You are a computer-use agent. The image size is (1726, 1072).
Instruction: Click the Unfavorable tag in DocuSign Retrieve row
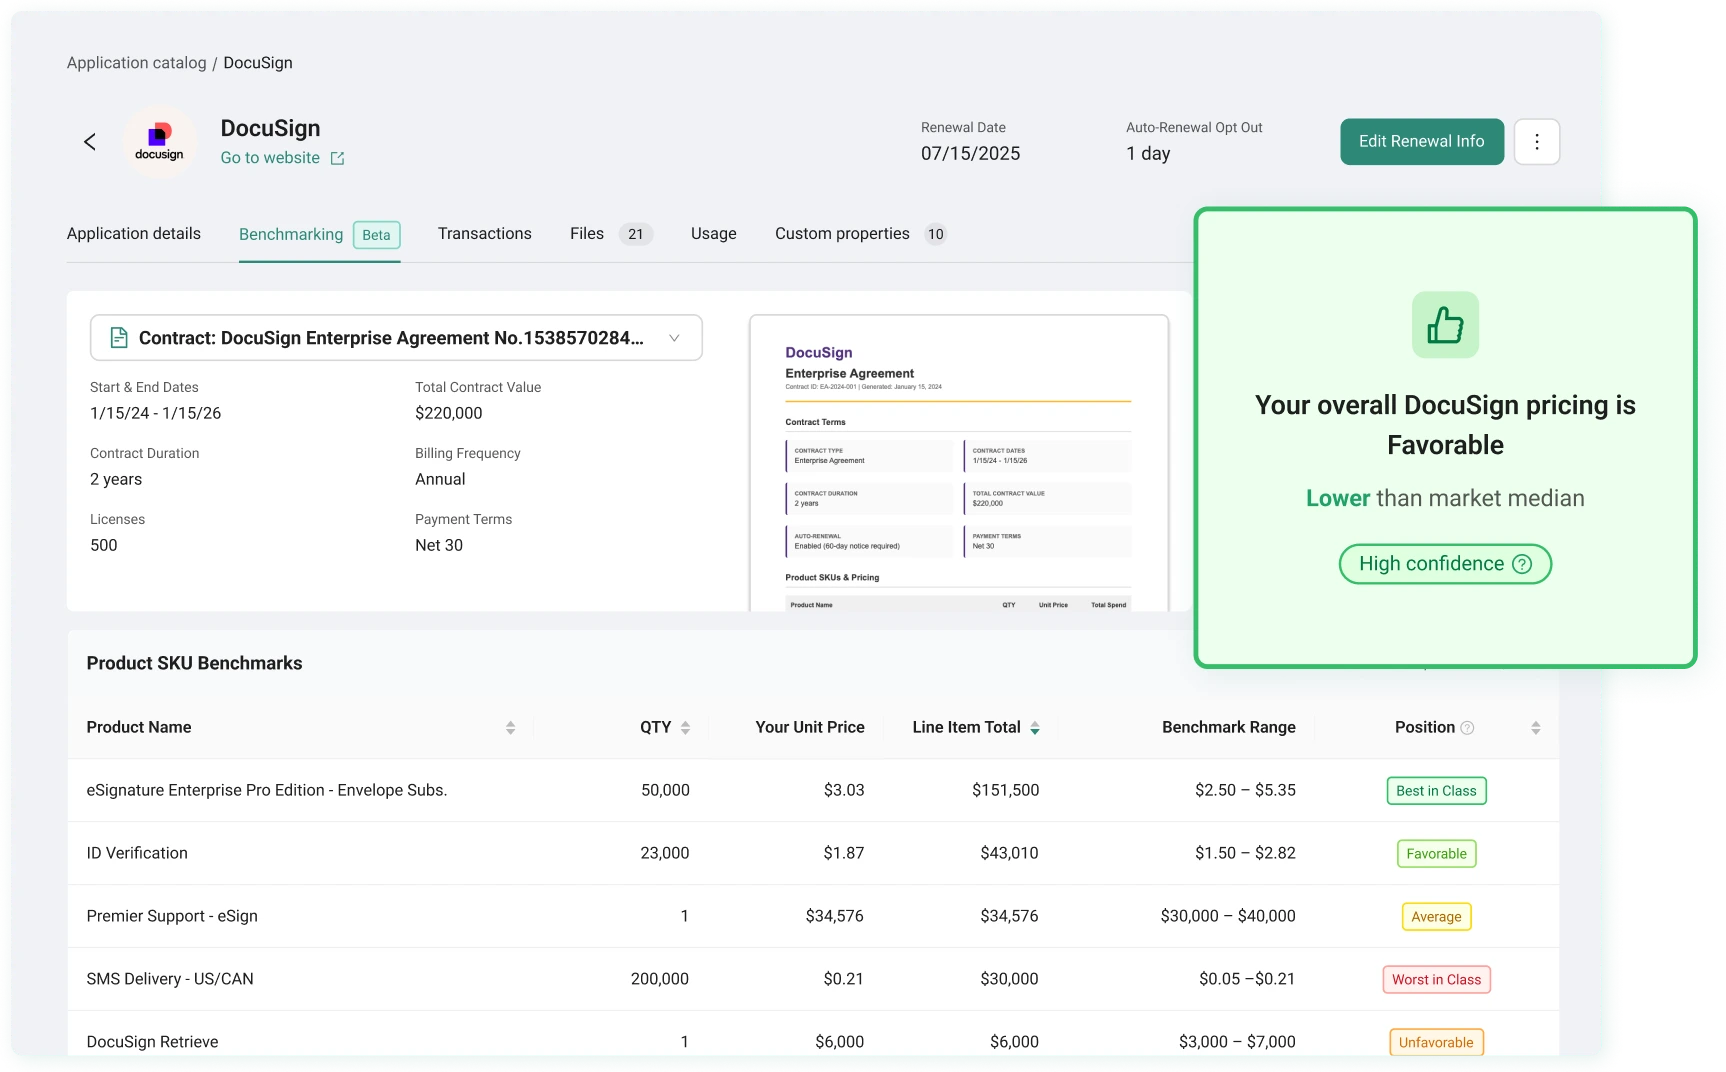[x=1436, y=1042]
